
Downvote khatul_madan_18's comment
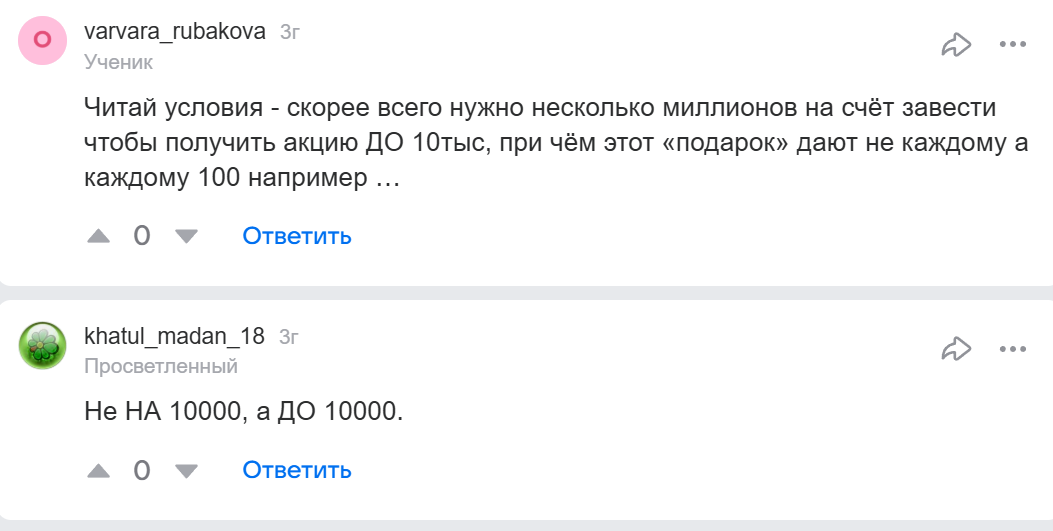[x=186, y=470]
